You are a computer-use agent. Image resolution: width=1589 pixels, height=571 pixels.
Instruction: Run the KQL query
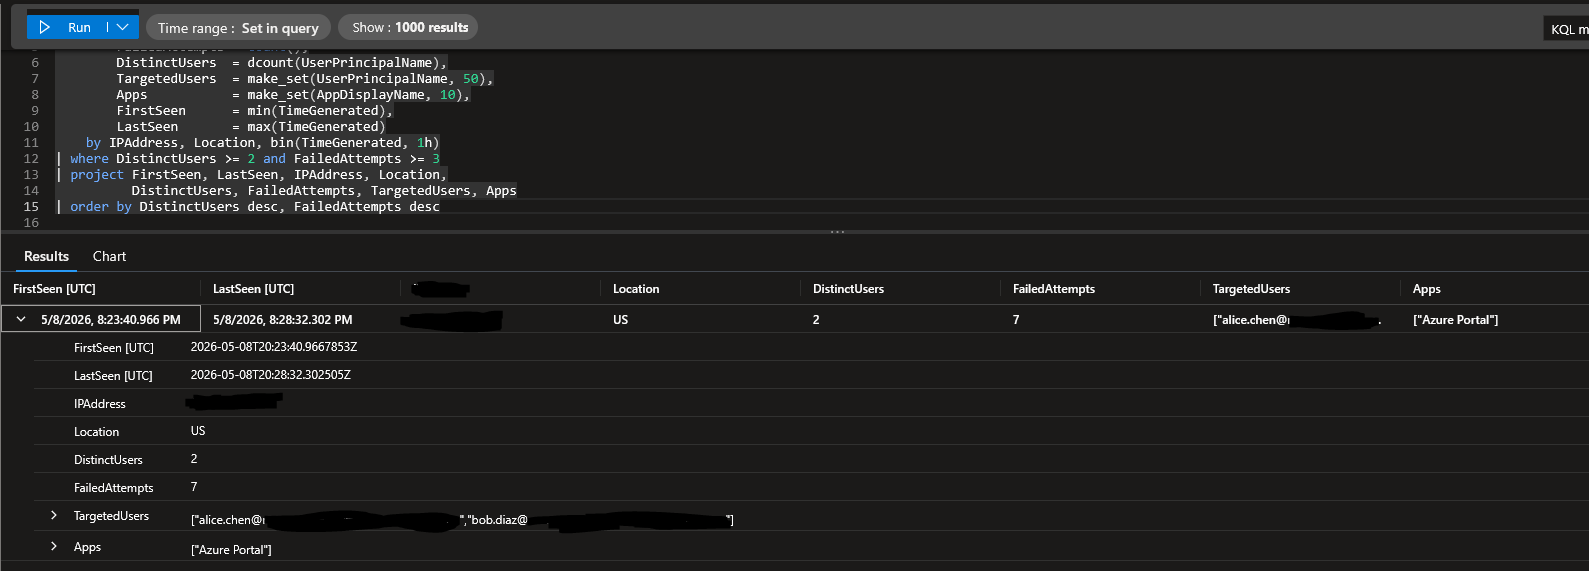click(x=65, y=27)
